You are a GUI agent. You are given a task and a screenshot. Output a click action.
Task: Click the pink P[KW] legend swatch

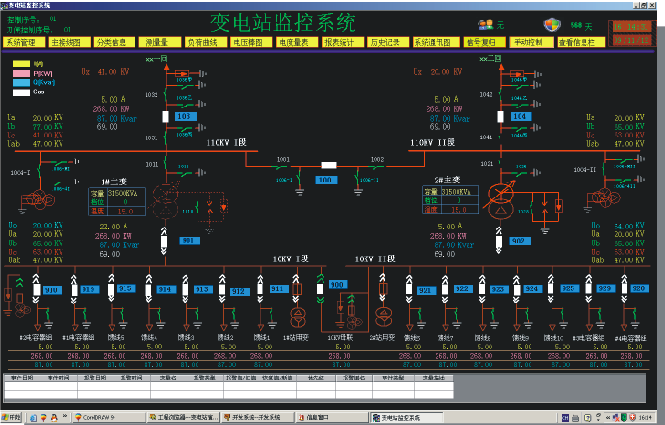point(19,74)
